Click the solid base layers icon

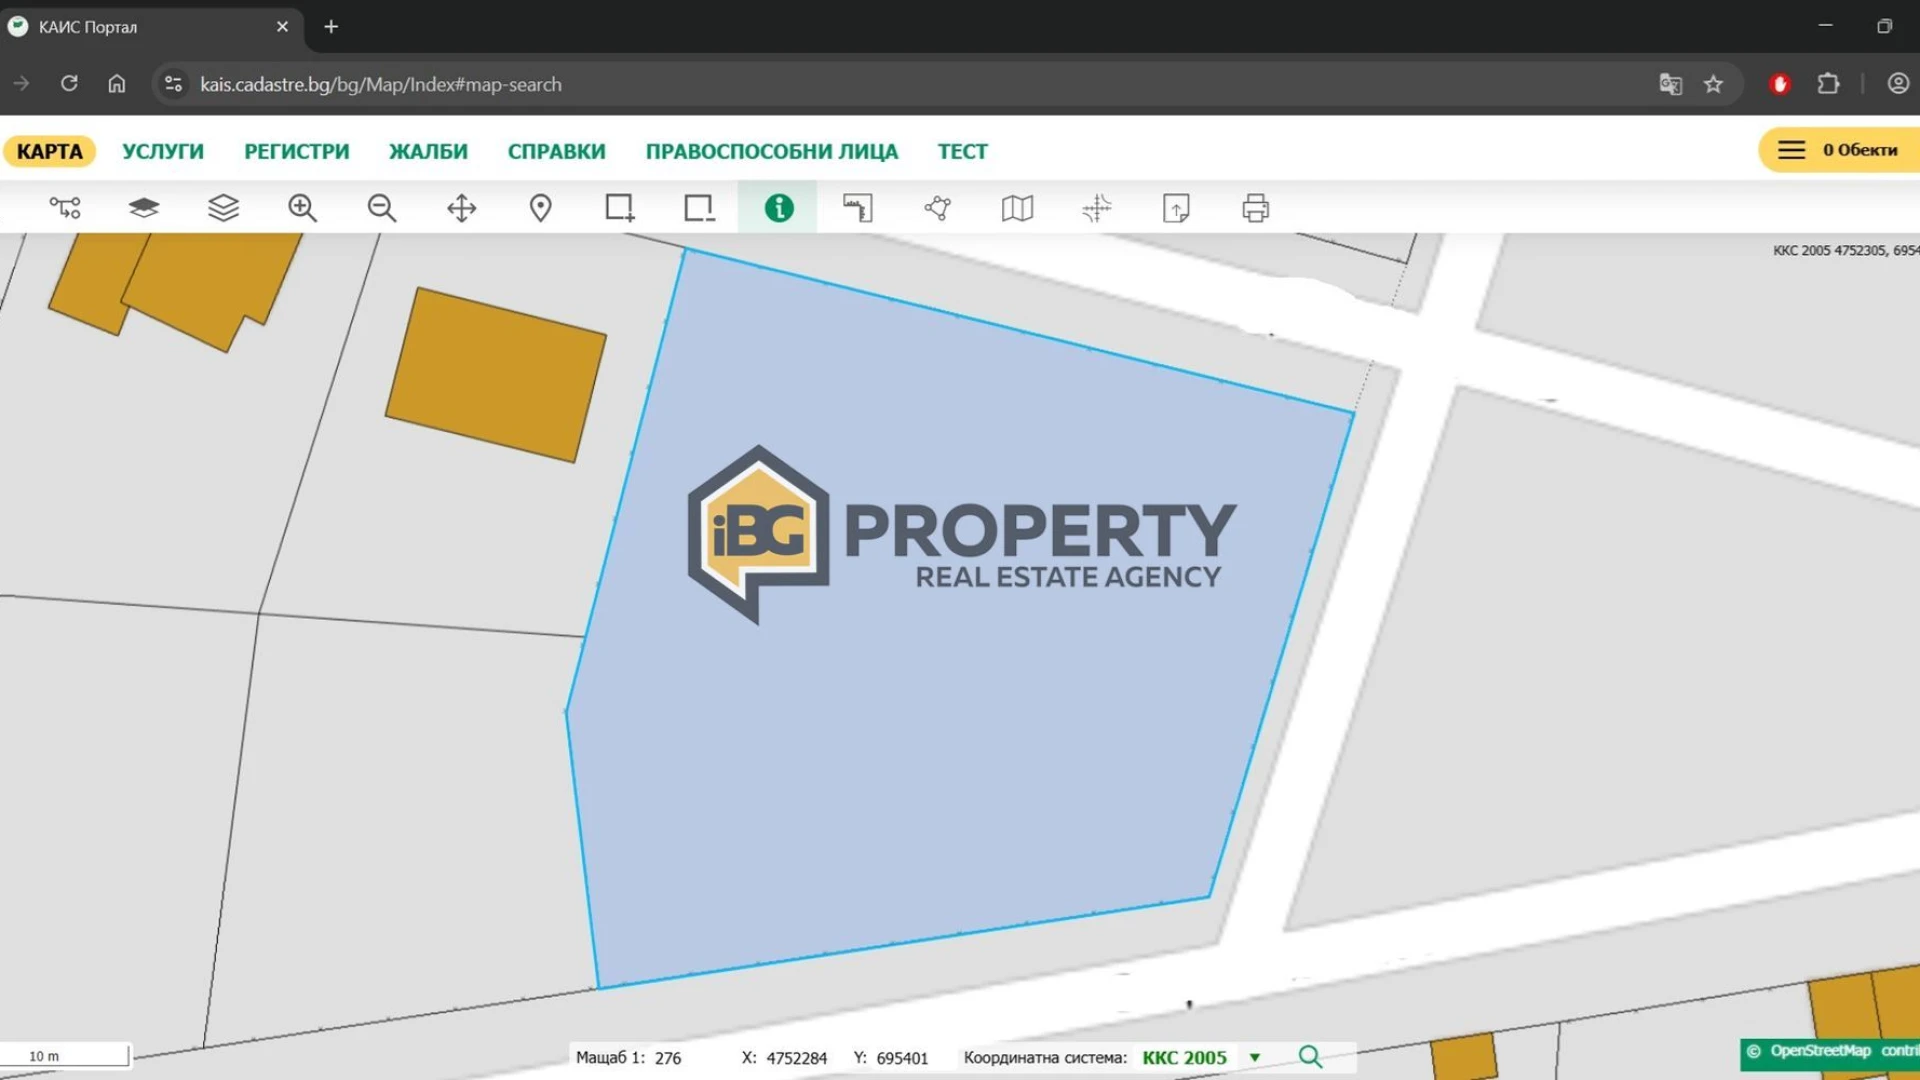(144, 208)
